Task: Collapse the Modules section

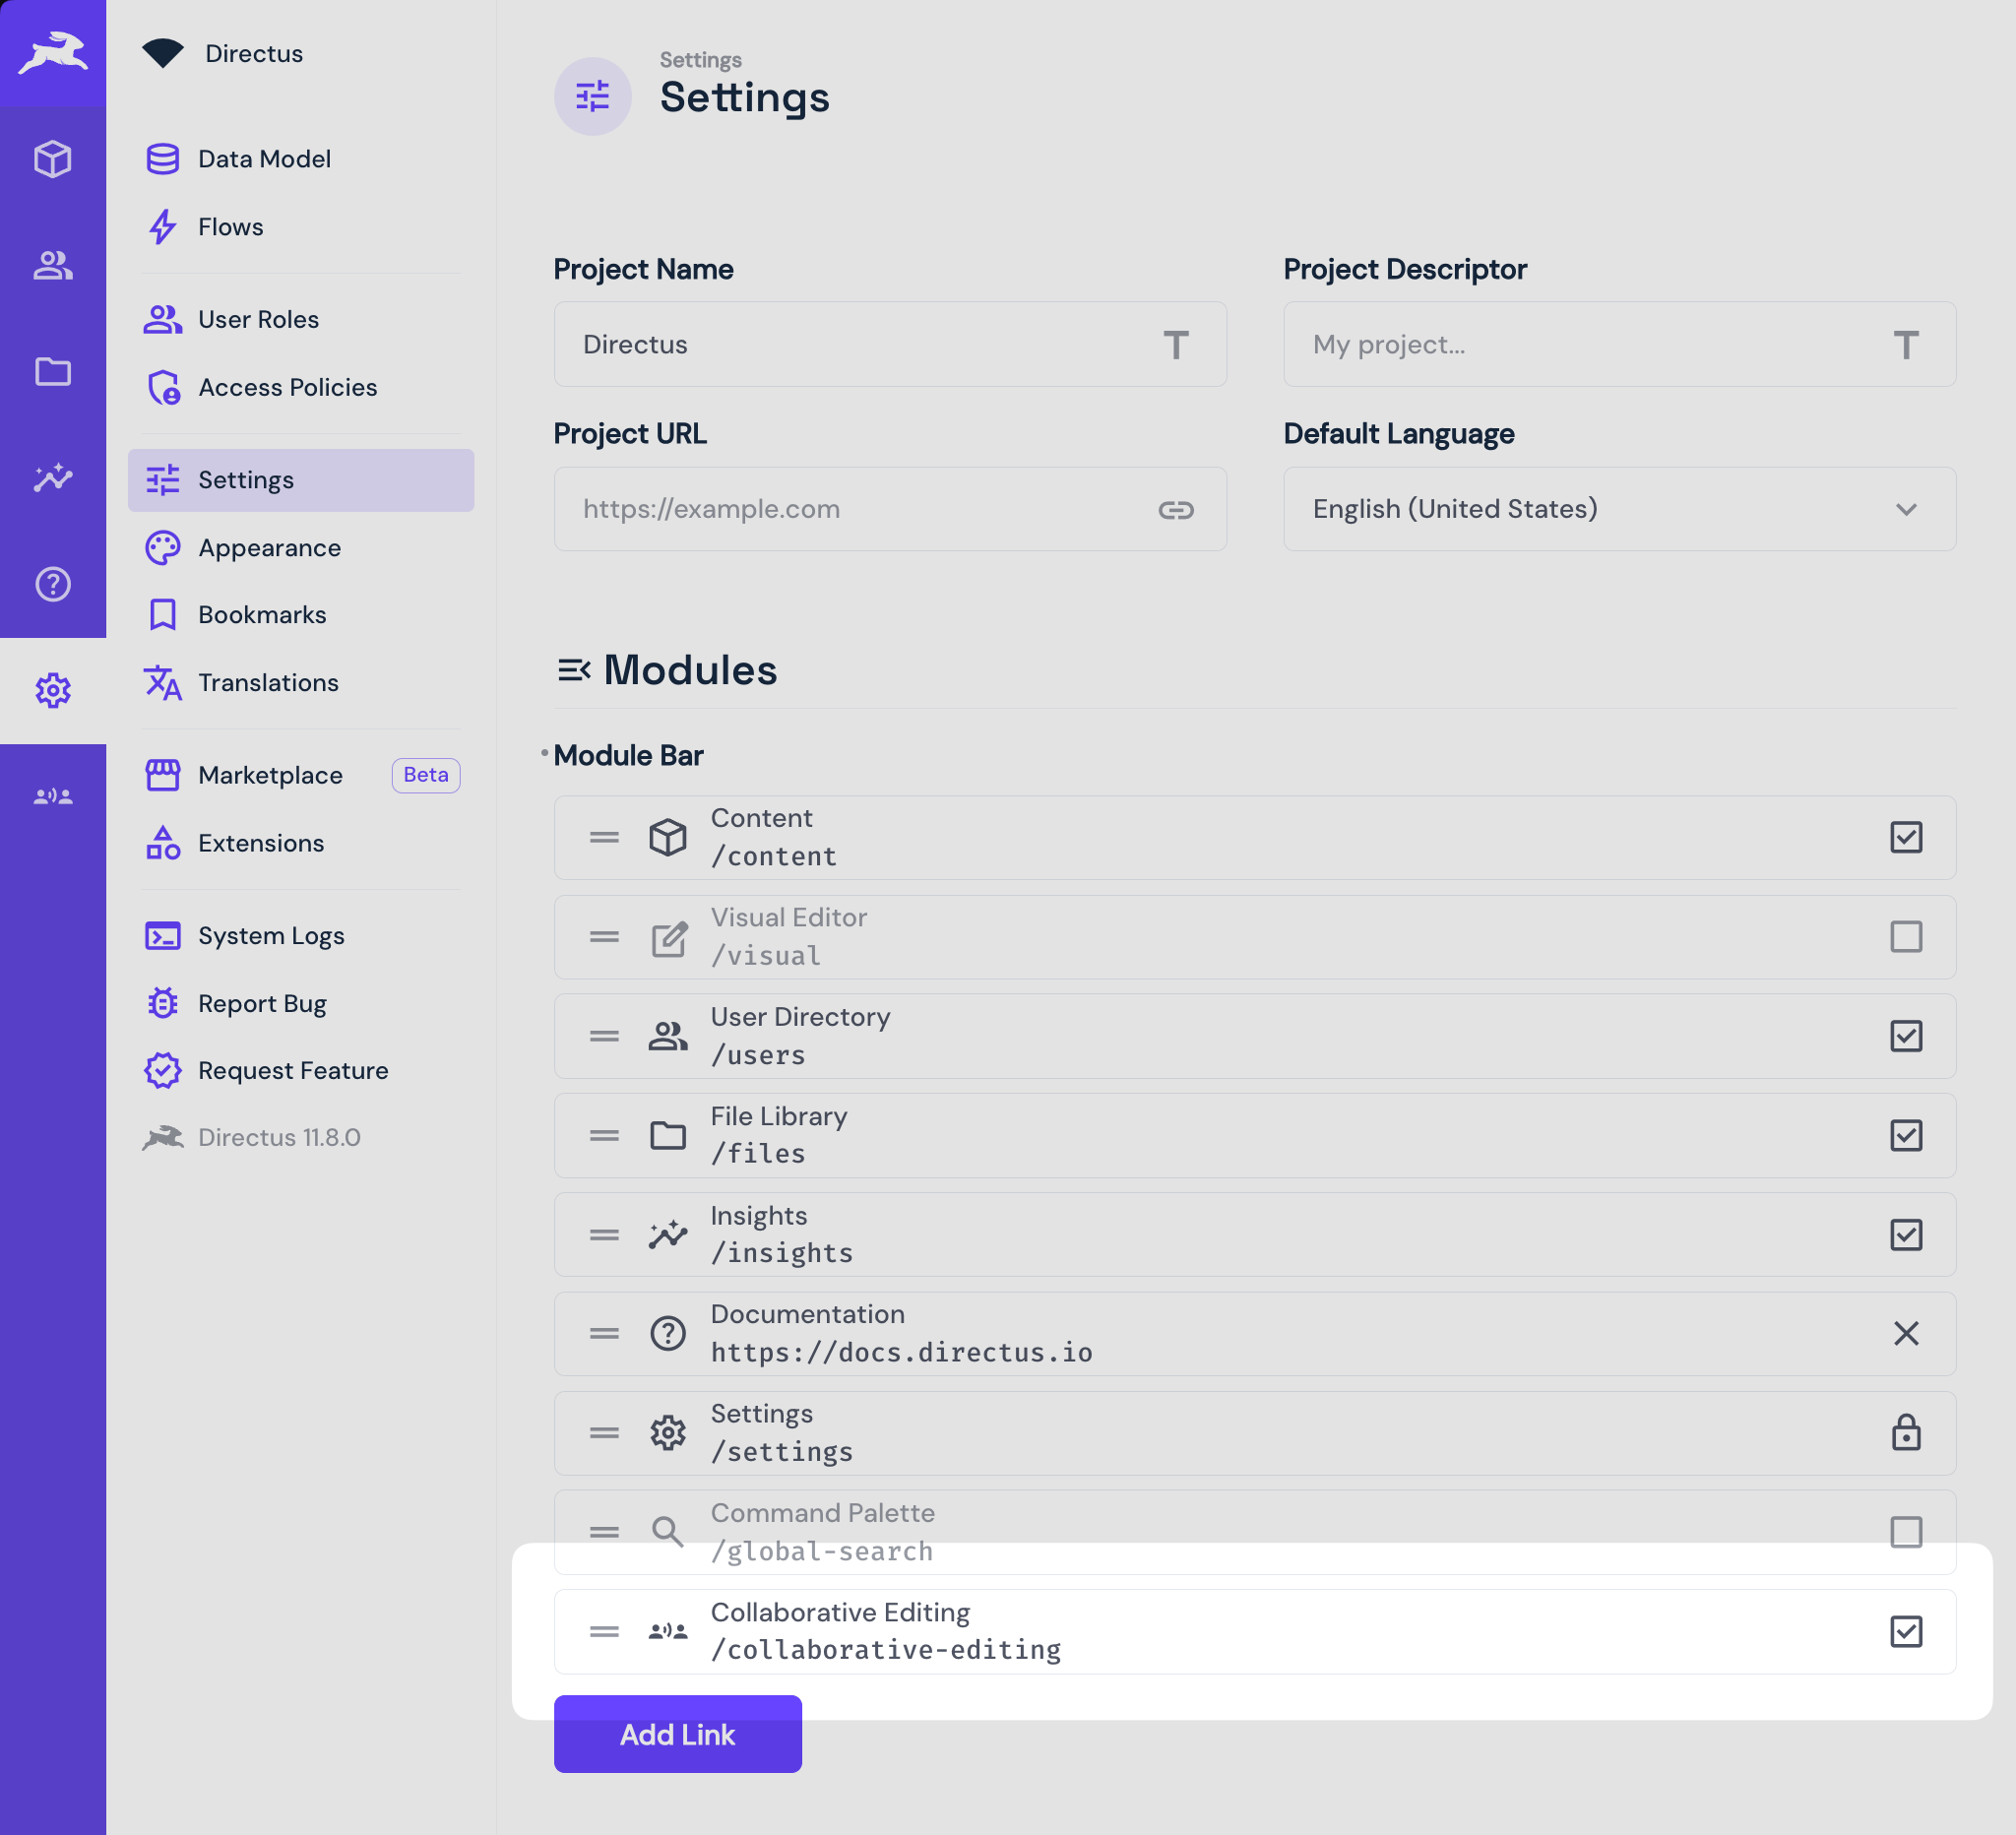Action: coord(575,670)
